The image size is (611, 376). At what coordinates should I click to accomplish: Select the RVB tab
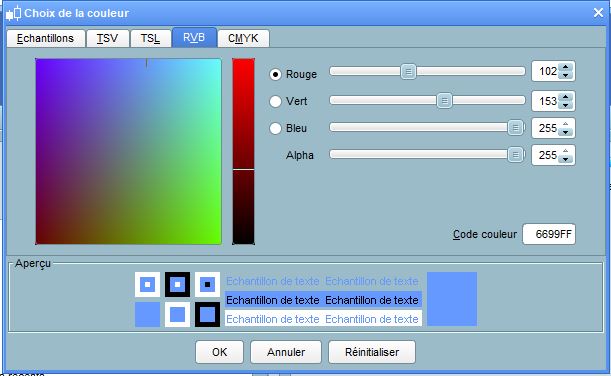[194, 37]
